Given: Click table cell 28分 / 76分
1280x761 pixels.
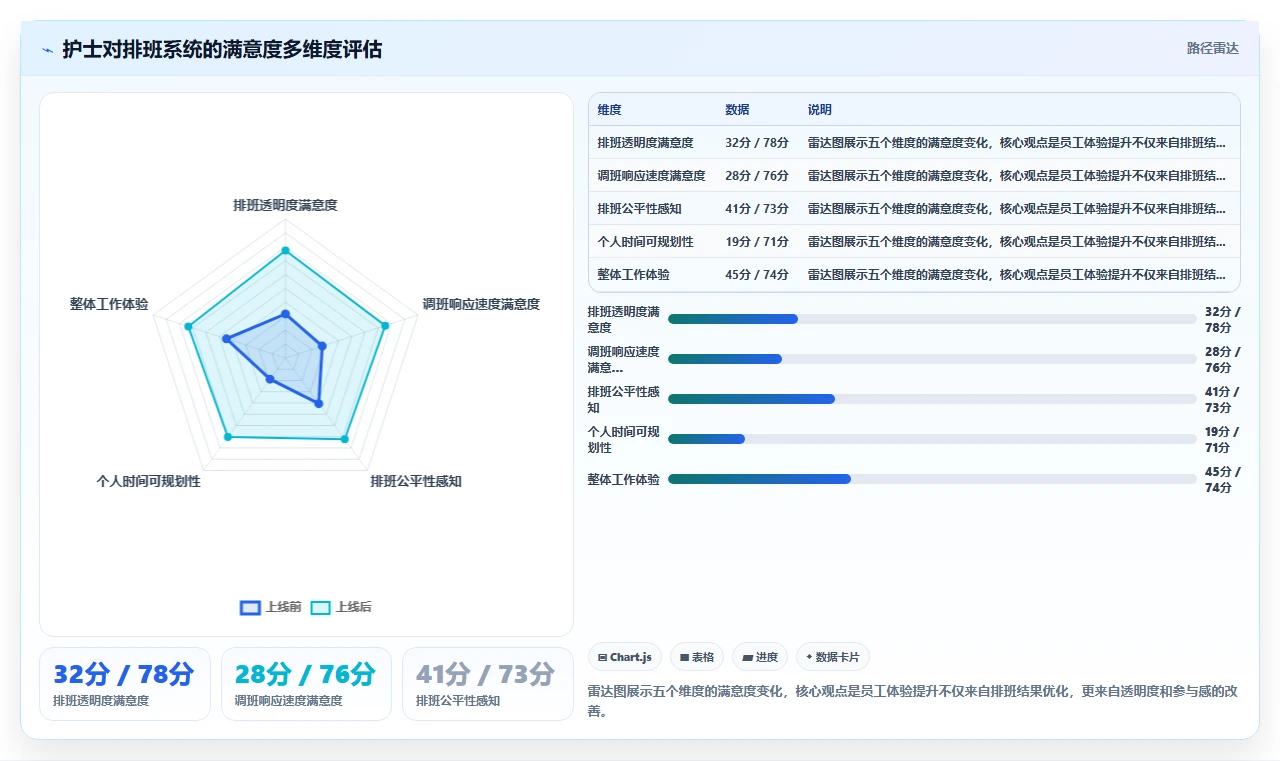Looking at the screenshot, I should click(x=757, y=176).
